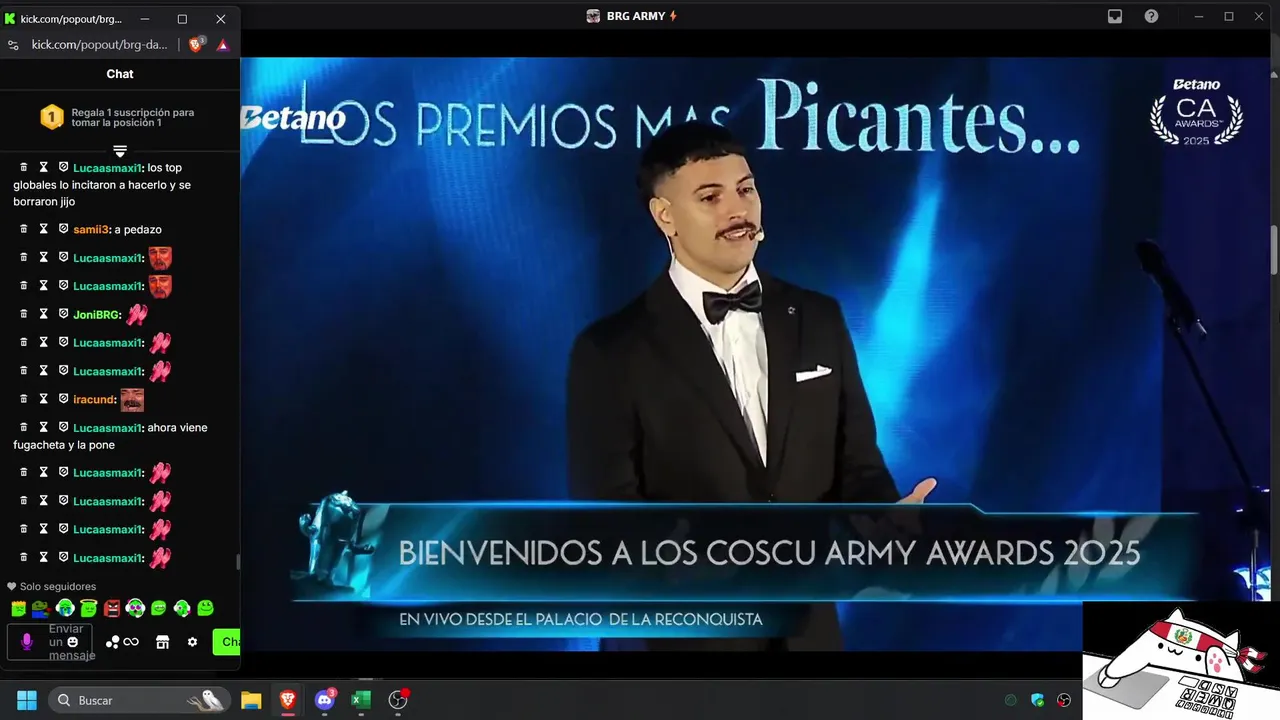
Task: Ban JoniBRG using the shield icon
Action: pos(63,314)
